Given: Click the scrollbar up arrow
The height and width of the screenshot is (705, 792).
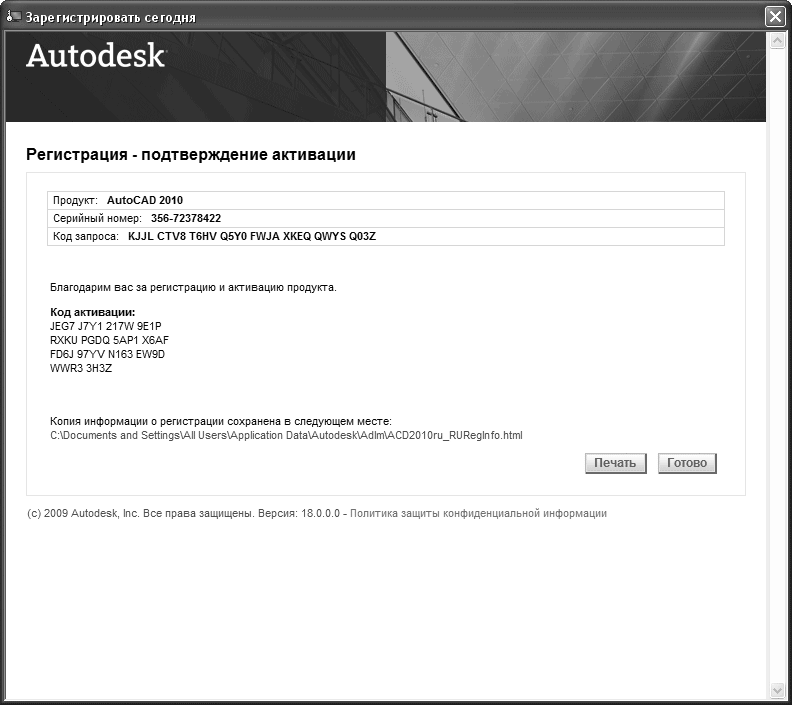Looking at the screenshot, I should coord(776,41).
